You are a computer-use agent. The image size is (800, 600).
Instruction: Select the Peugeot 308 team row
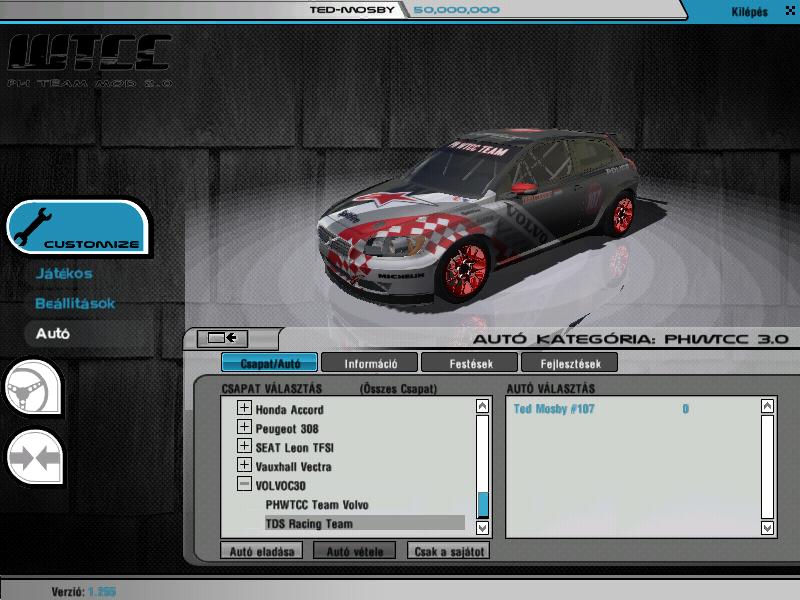(x=287, y=429)
